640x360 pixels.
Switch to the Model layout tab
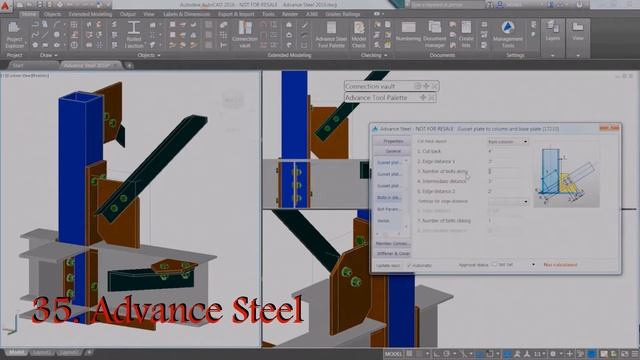[x=16, y=352]
